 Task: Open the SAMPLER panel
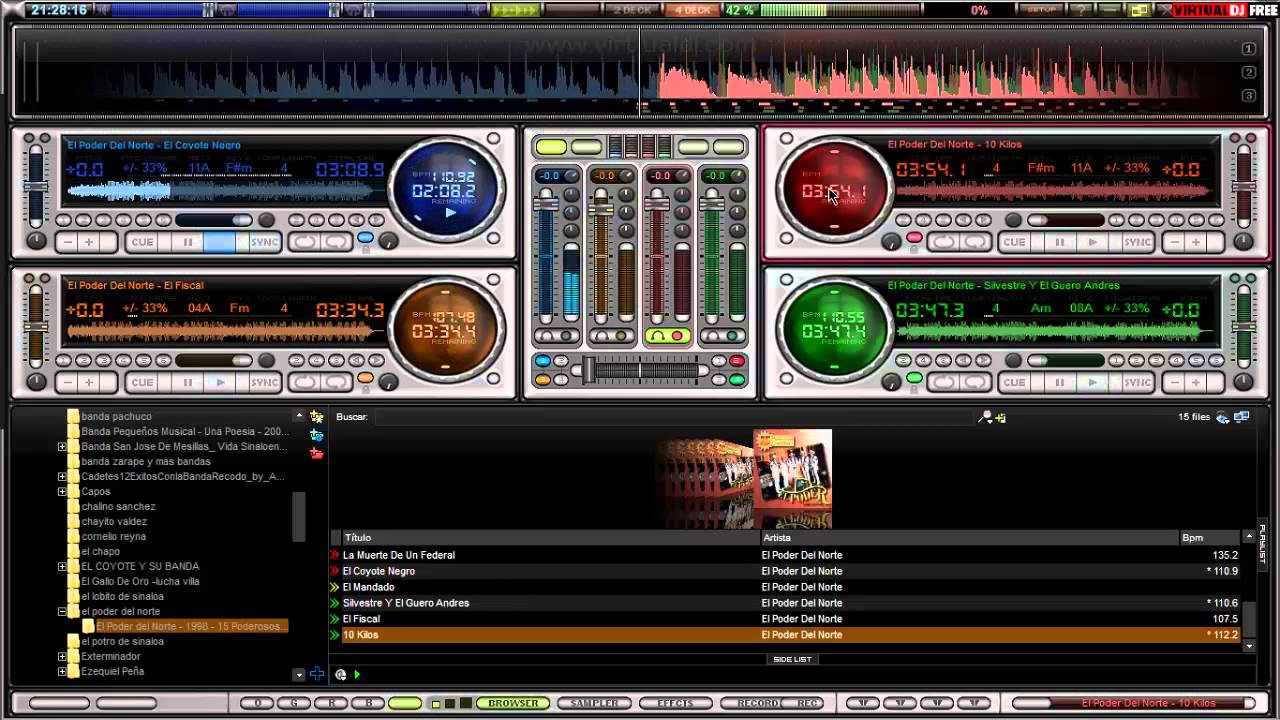[594, 703]
